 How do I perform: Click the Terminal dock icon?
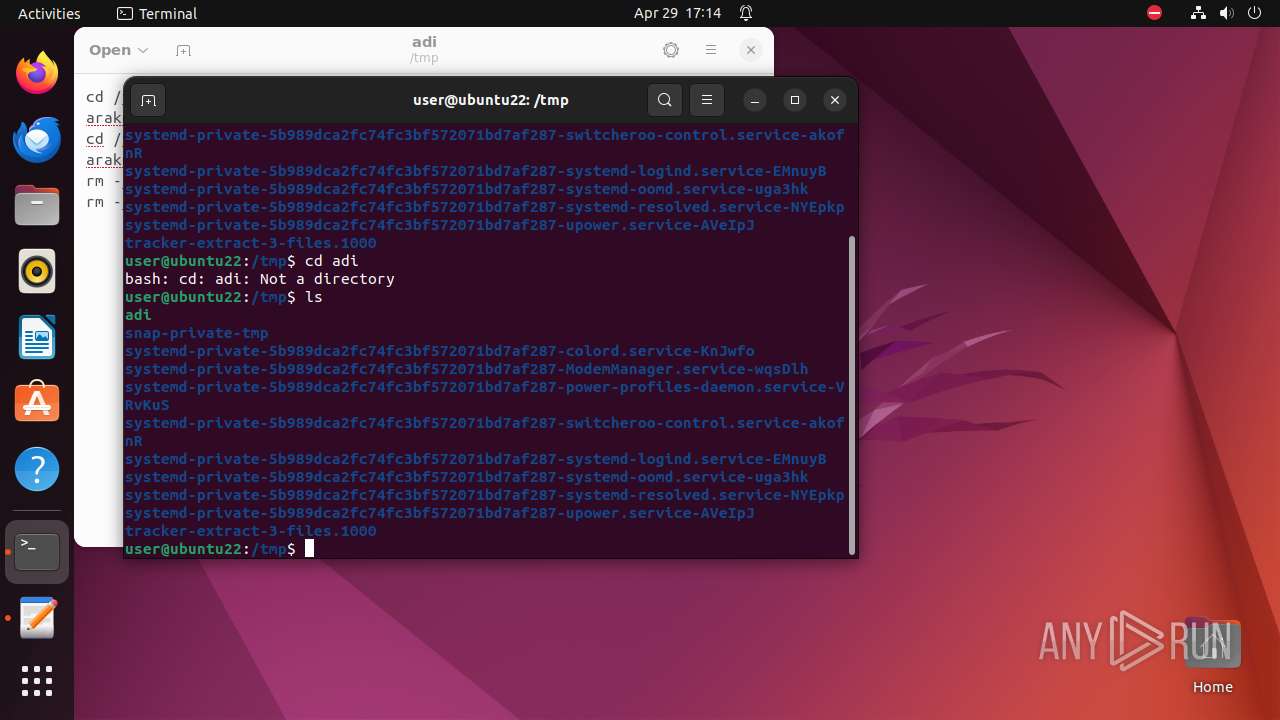[37, 552]
